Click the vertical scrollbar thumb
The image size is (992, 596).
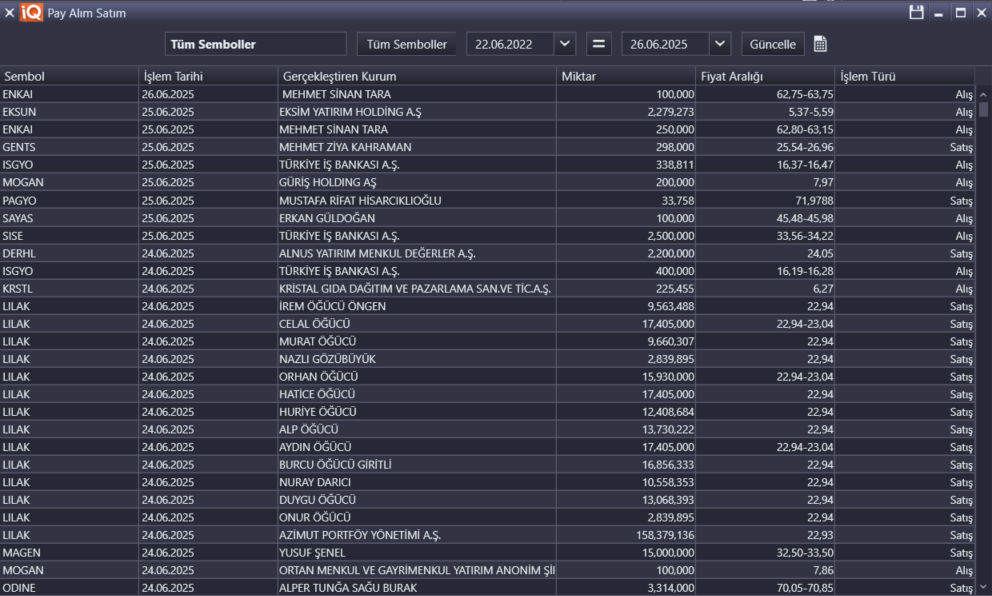pos(983,109)
